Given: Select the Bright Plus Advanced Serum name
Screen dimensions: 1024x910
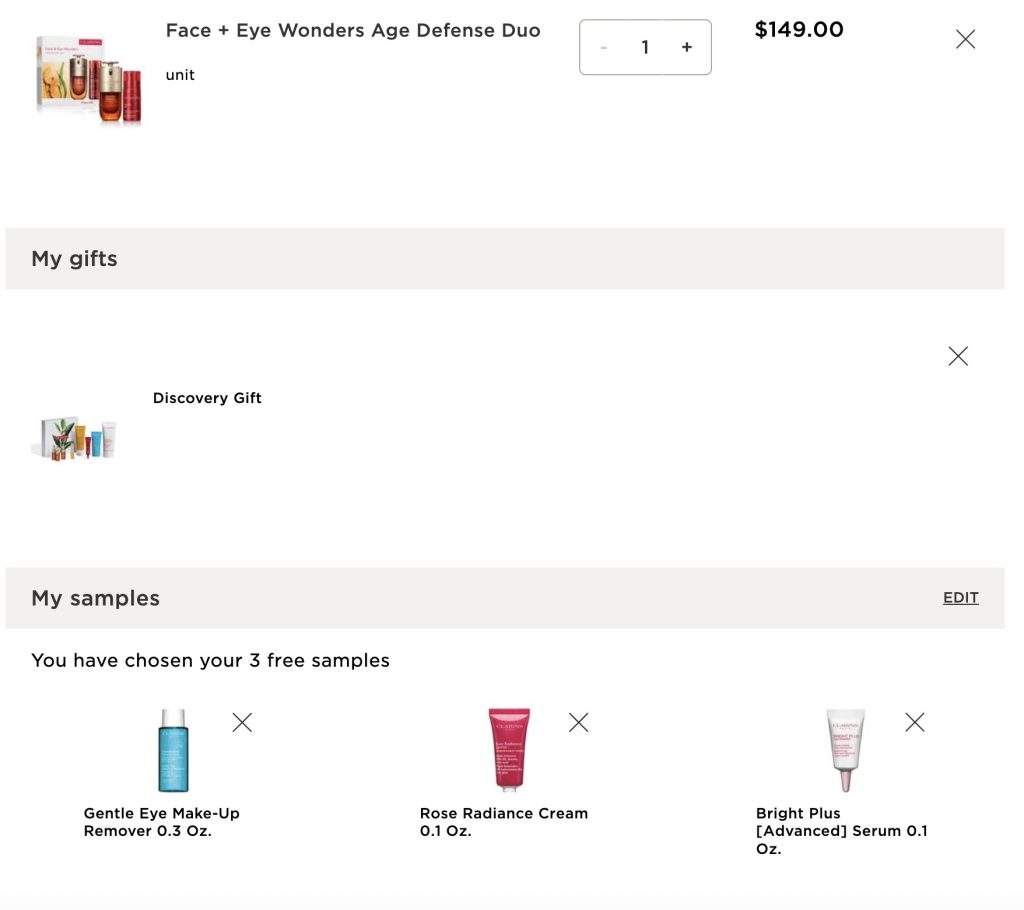Looking at the screenshot, I should (842, 831).
